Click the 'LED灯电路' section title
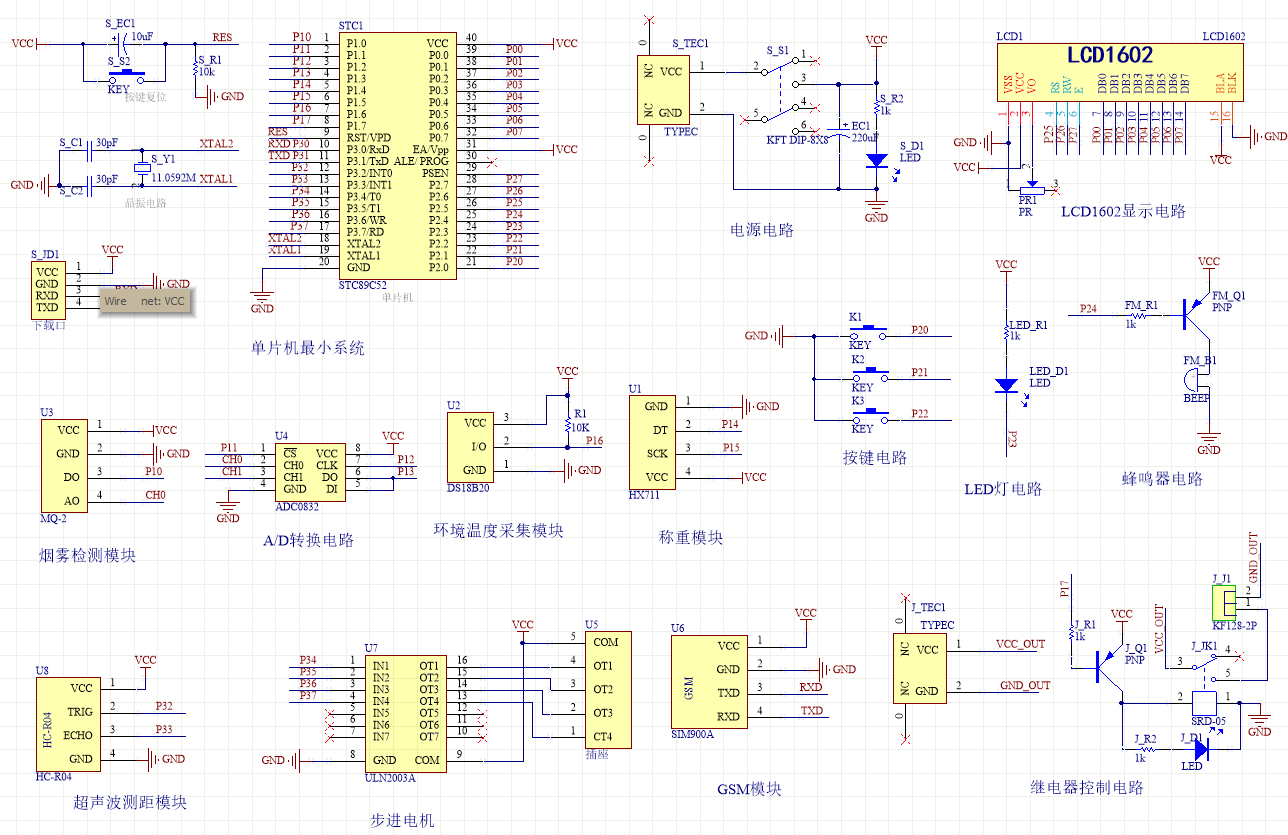Viewport: 1288px width, 835px height. point(1003,489)
